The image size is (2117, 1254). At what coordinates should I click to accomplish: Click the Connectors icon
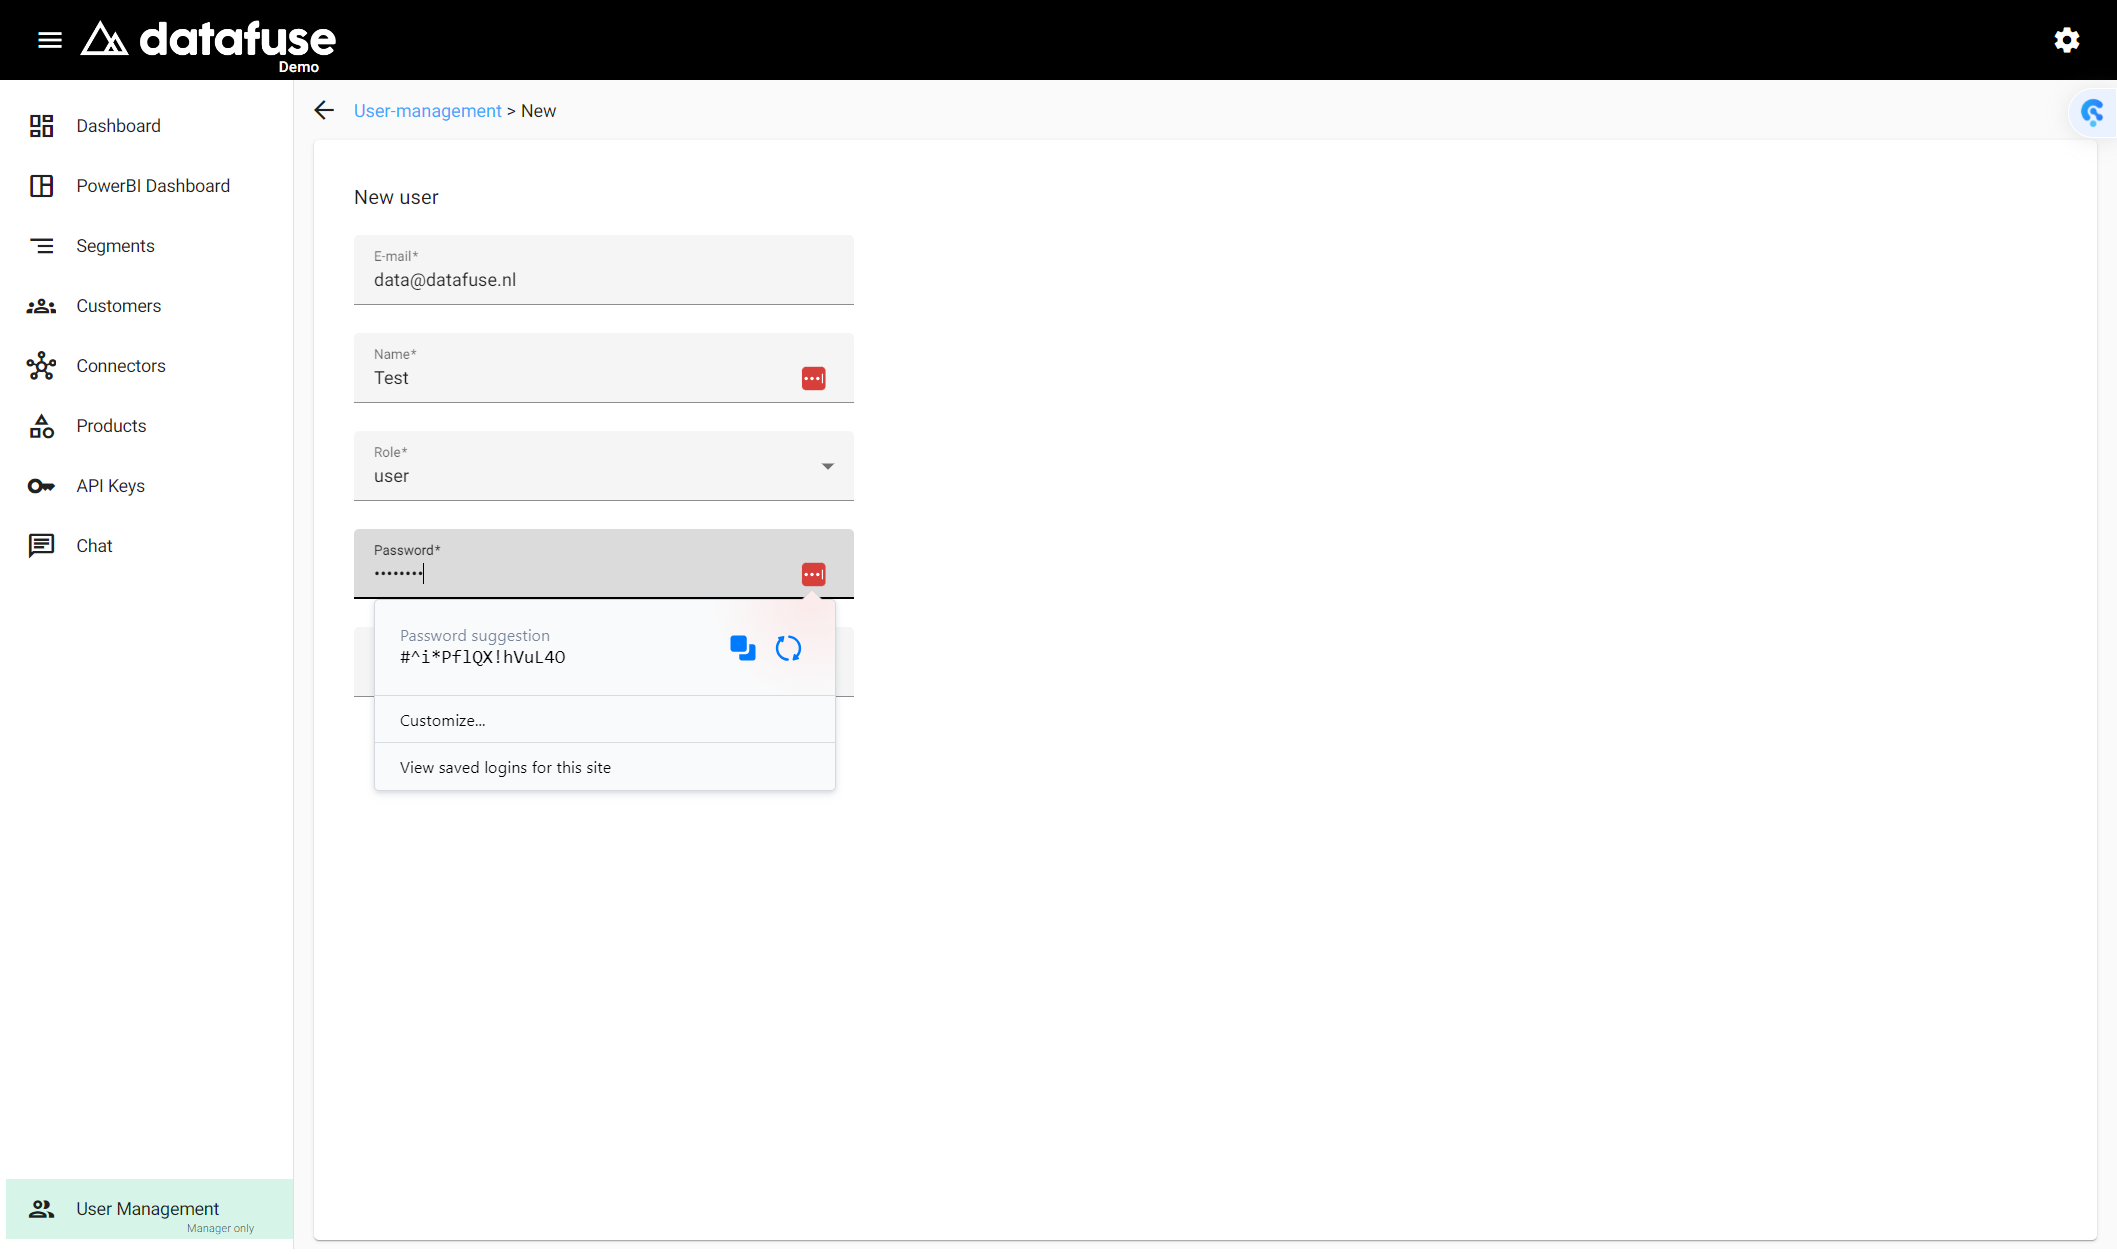coord(41,366)
